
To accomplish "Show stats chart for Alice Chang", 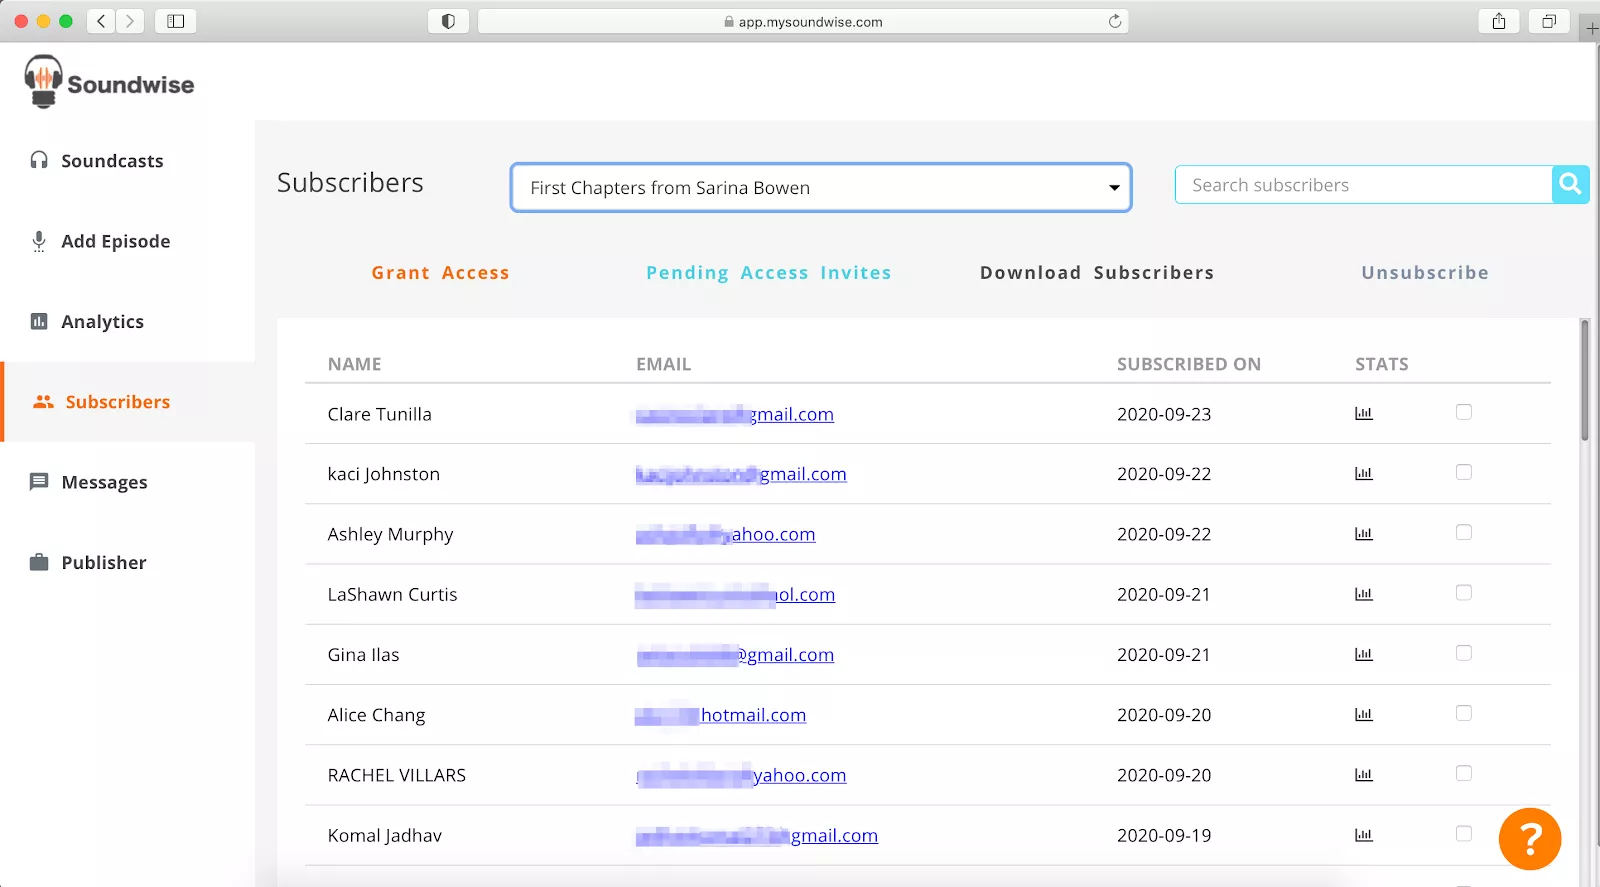I will click(1363, 715).
